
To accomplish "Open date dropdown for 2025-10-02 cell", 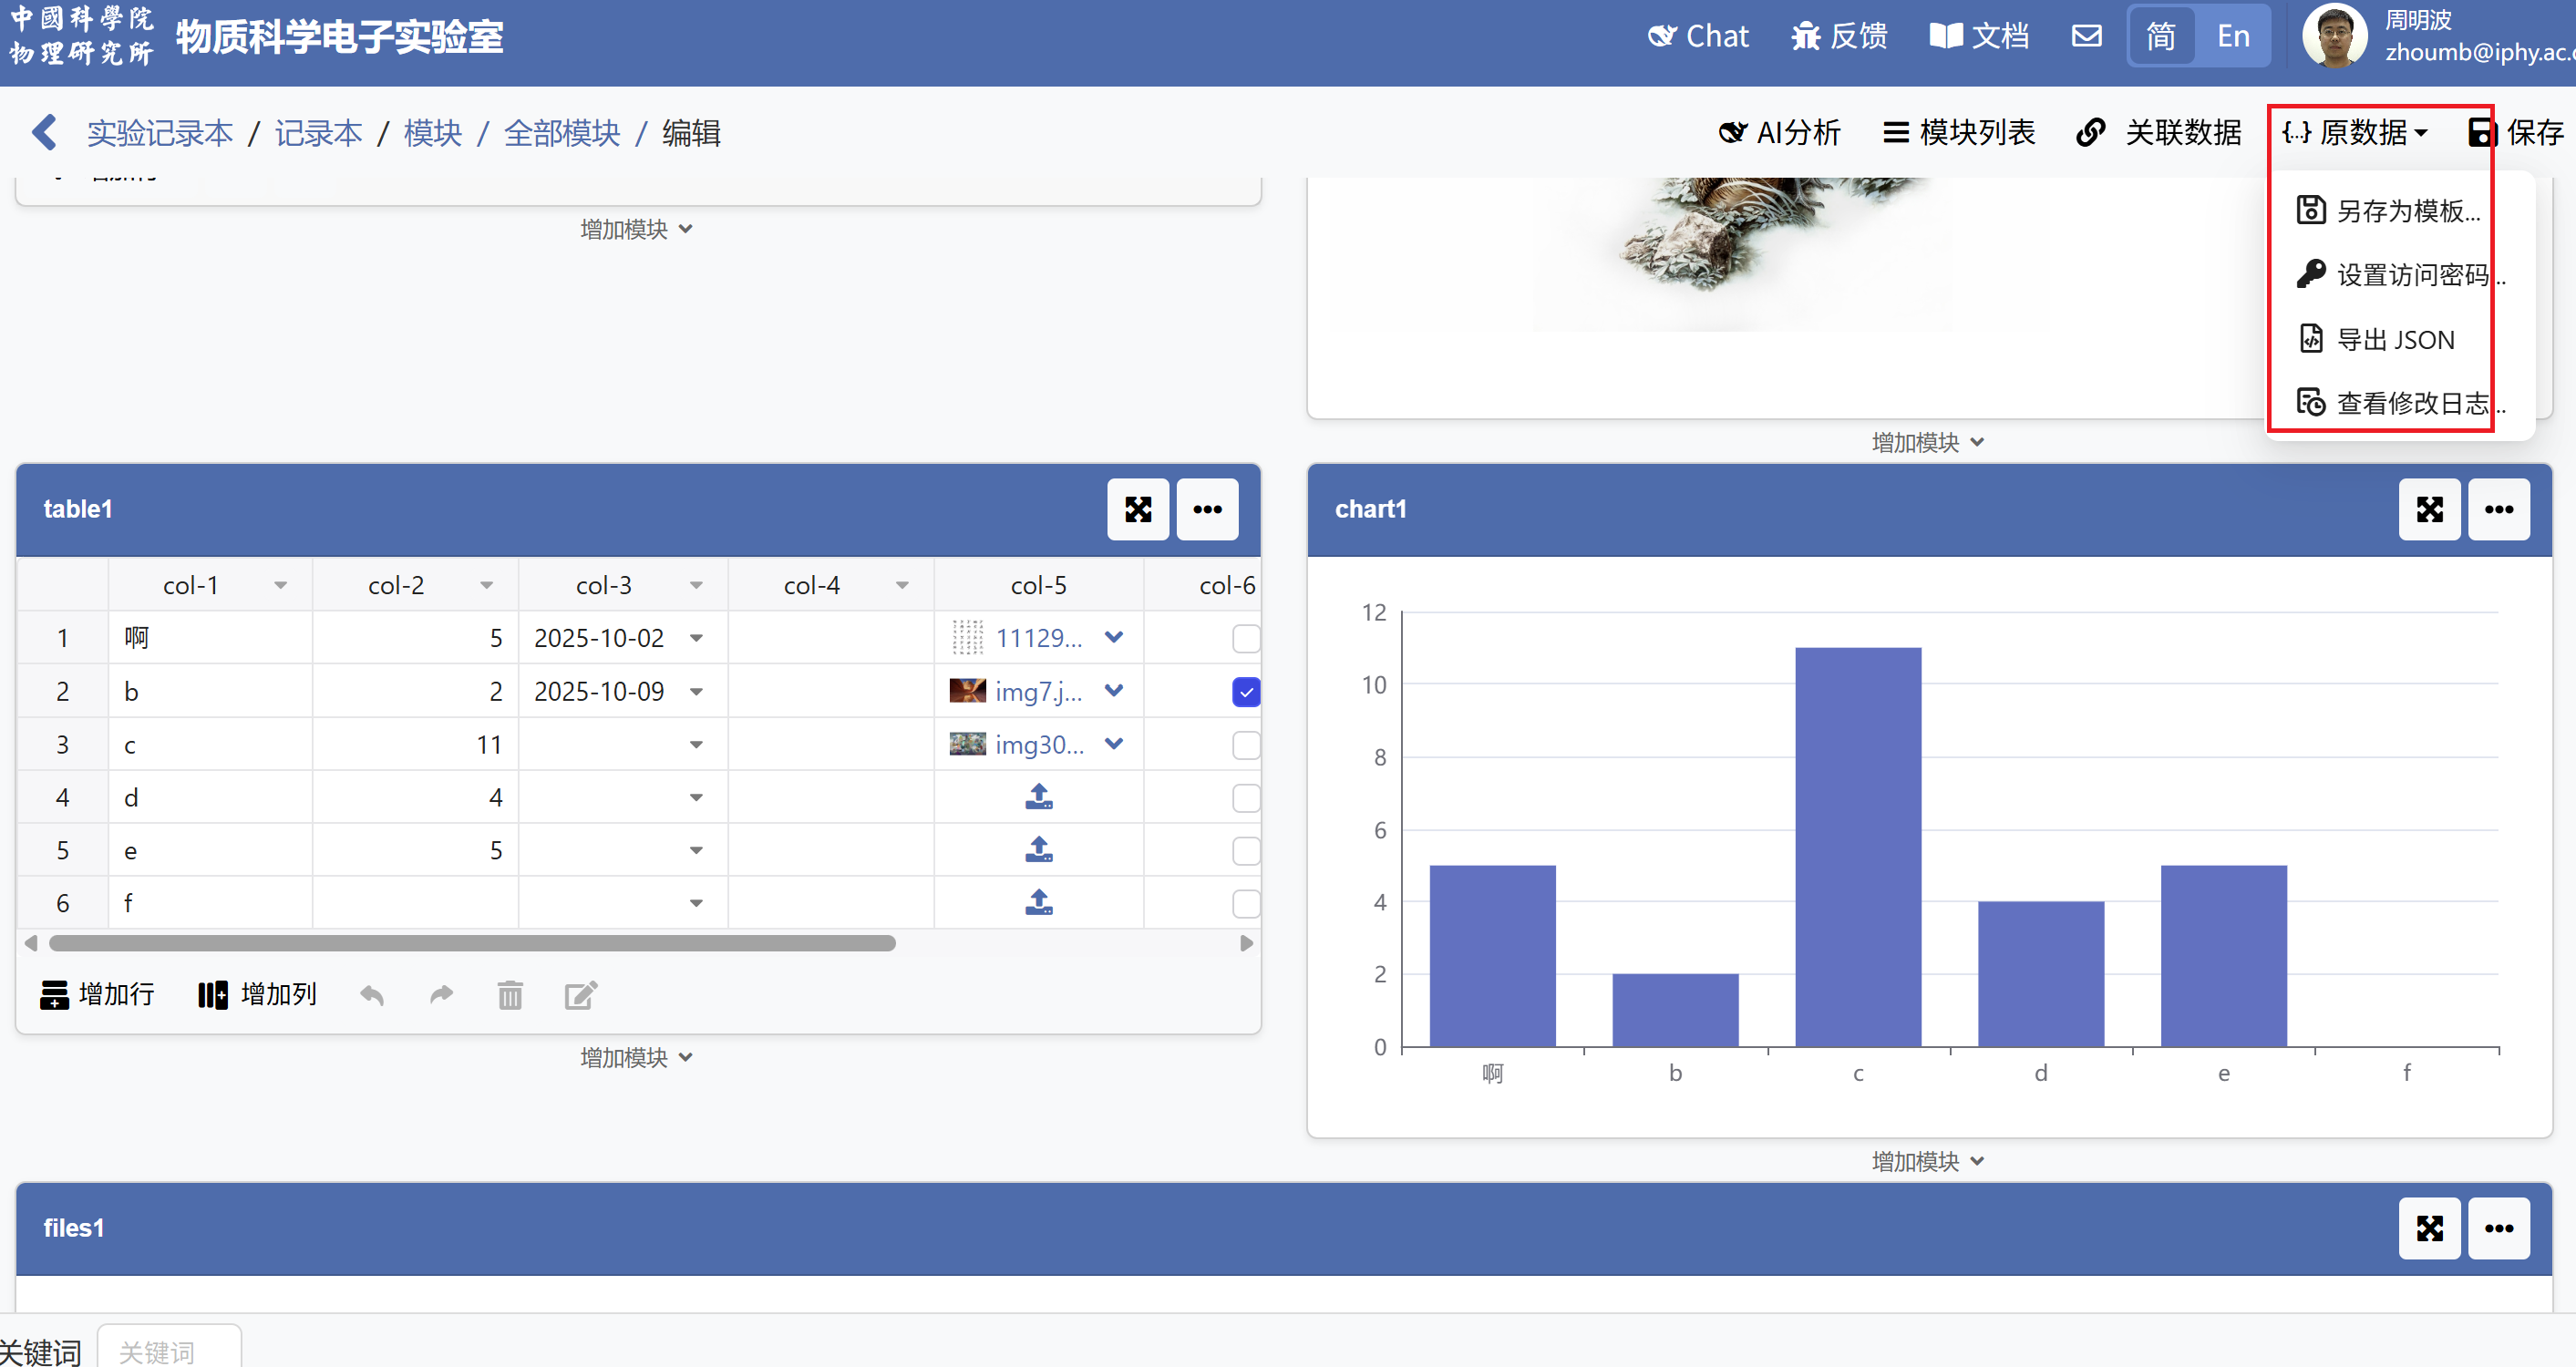I will click(696, 638).
